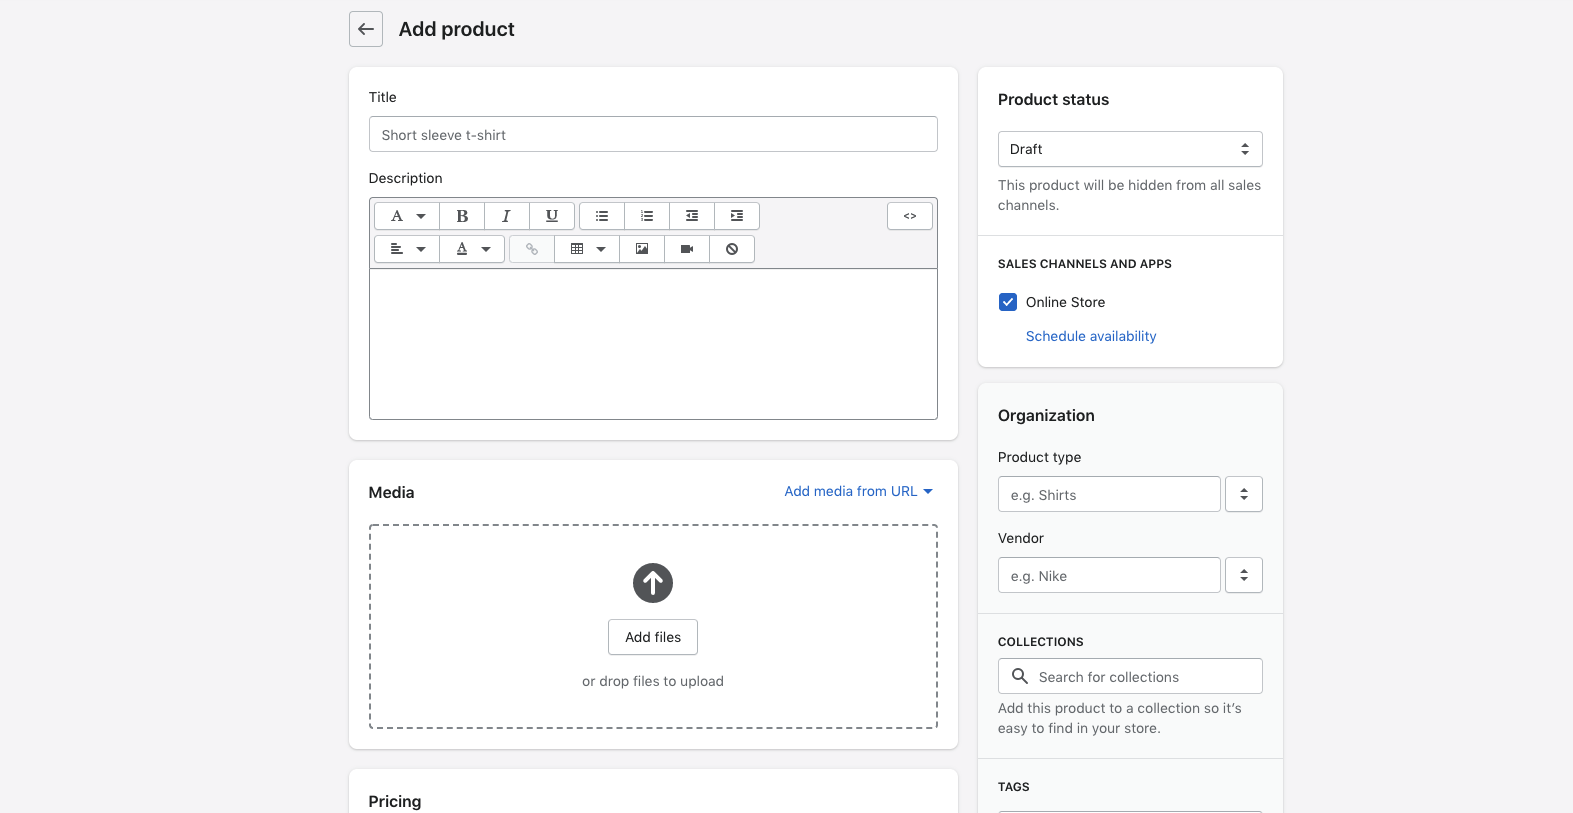
Task: Click the Add files button
Action: pyautogui.click(x=653, y=637)
